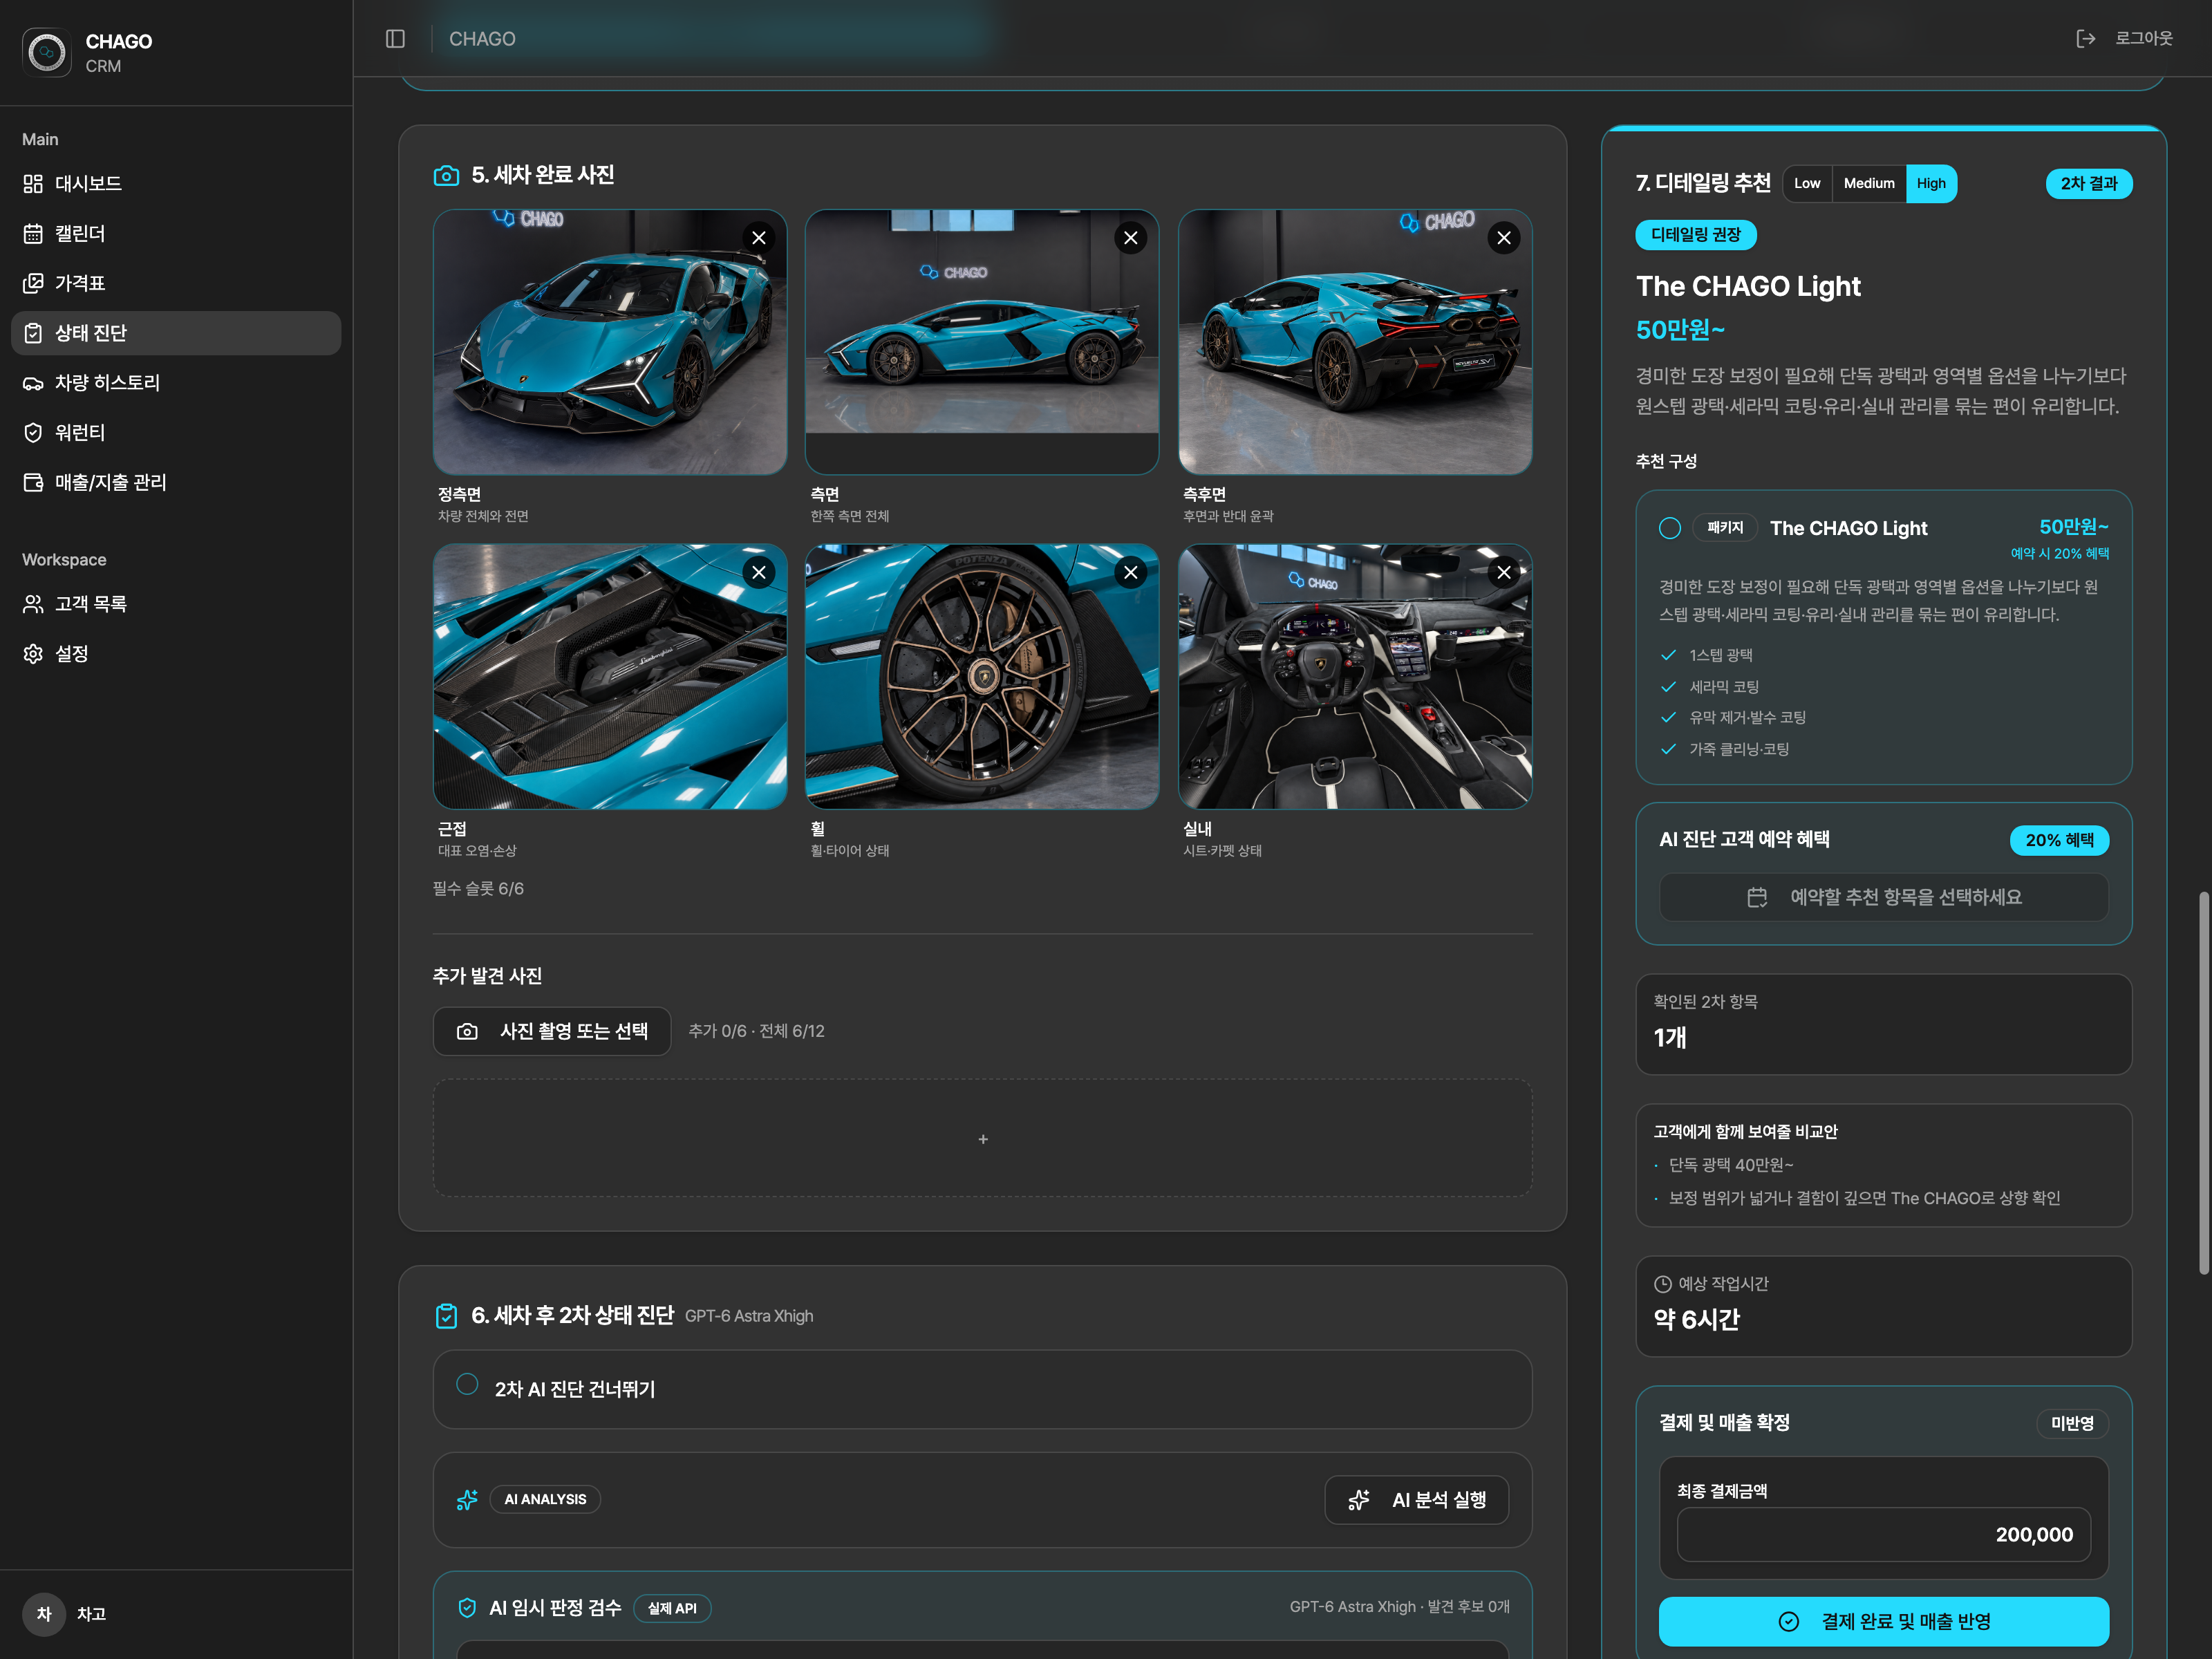Open 설정 gear in sidebar
The width and height of the screenshot is (2212, 1659).
pos(33,654)
